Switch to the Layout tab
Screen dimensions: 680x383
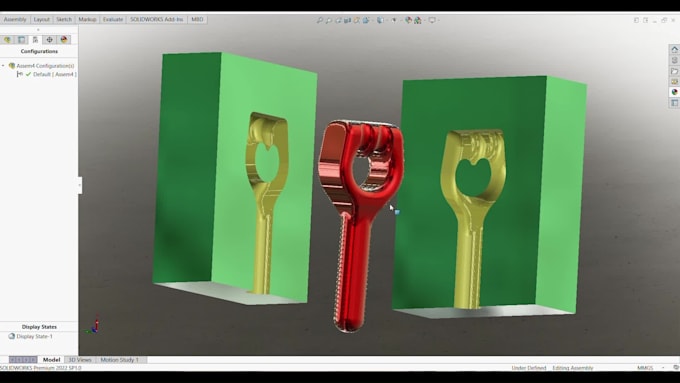tap(42, 20)
